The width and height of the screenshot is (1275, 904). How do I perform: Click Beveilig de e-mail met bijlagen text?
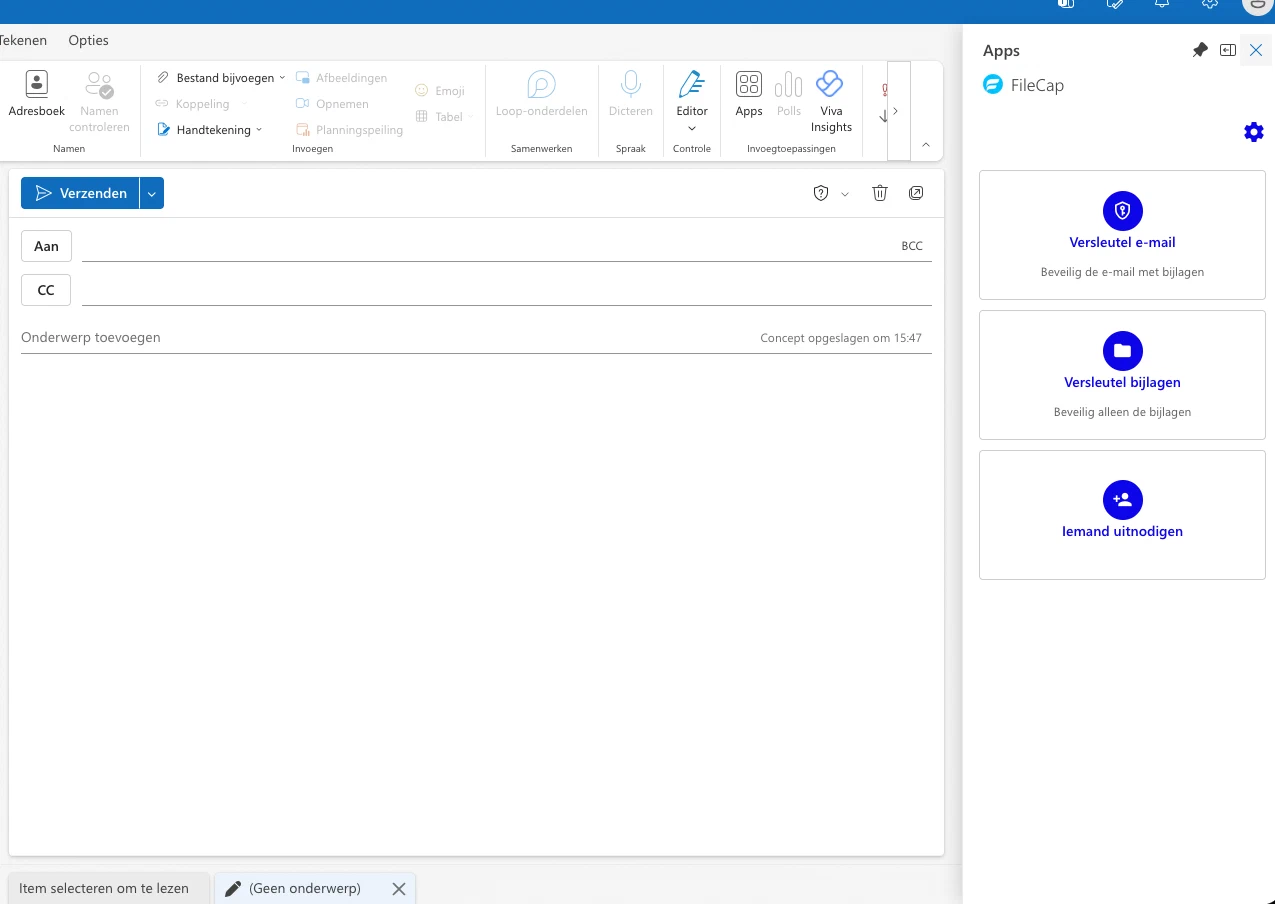(x=1122, y=272)
